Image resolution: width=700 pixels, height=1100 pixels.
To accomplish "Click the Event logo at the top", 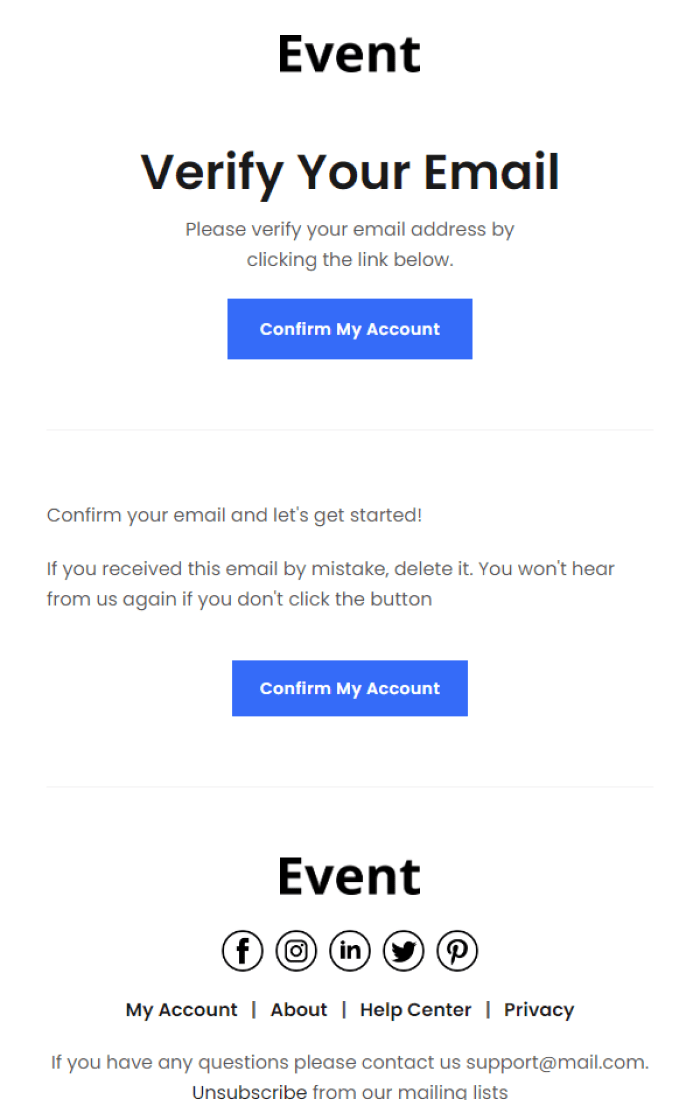I will pyautogui.click(x=349, y=54).
